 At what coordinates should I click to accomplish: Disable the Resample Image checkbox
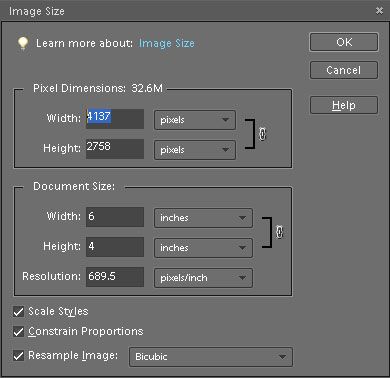pyautogui.click(x=19, y=355)
